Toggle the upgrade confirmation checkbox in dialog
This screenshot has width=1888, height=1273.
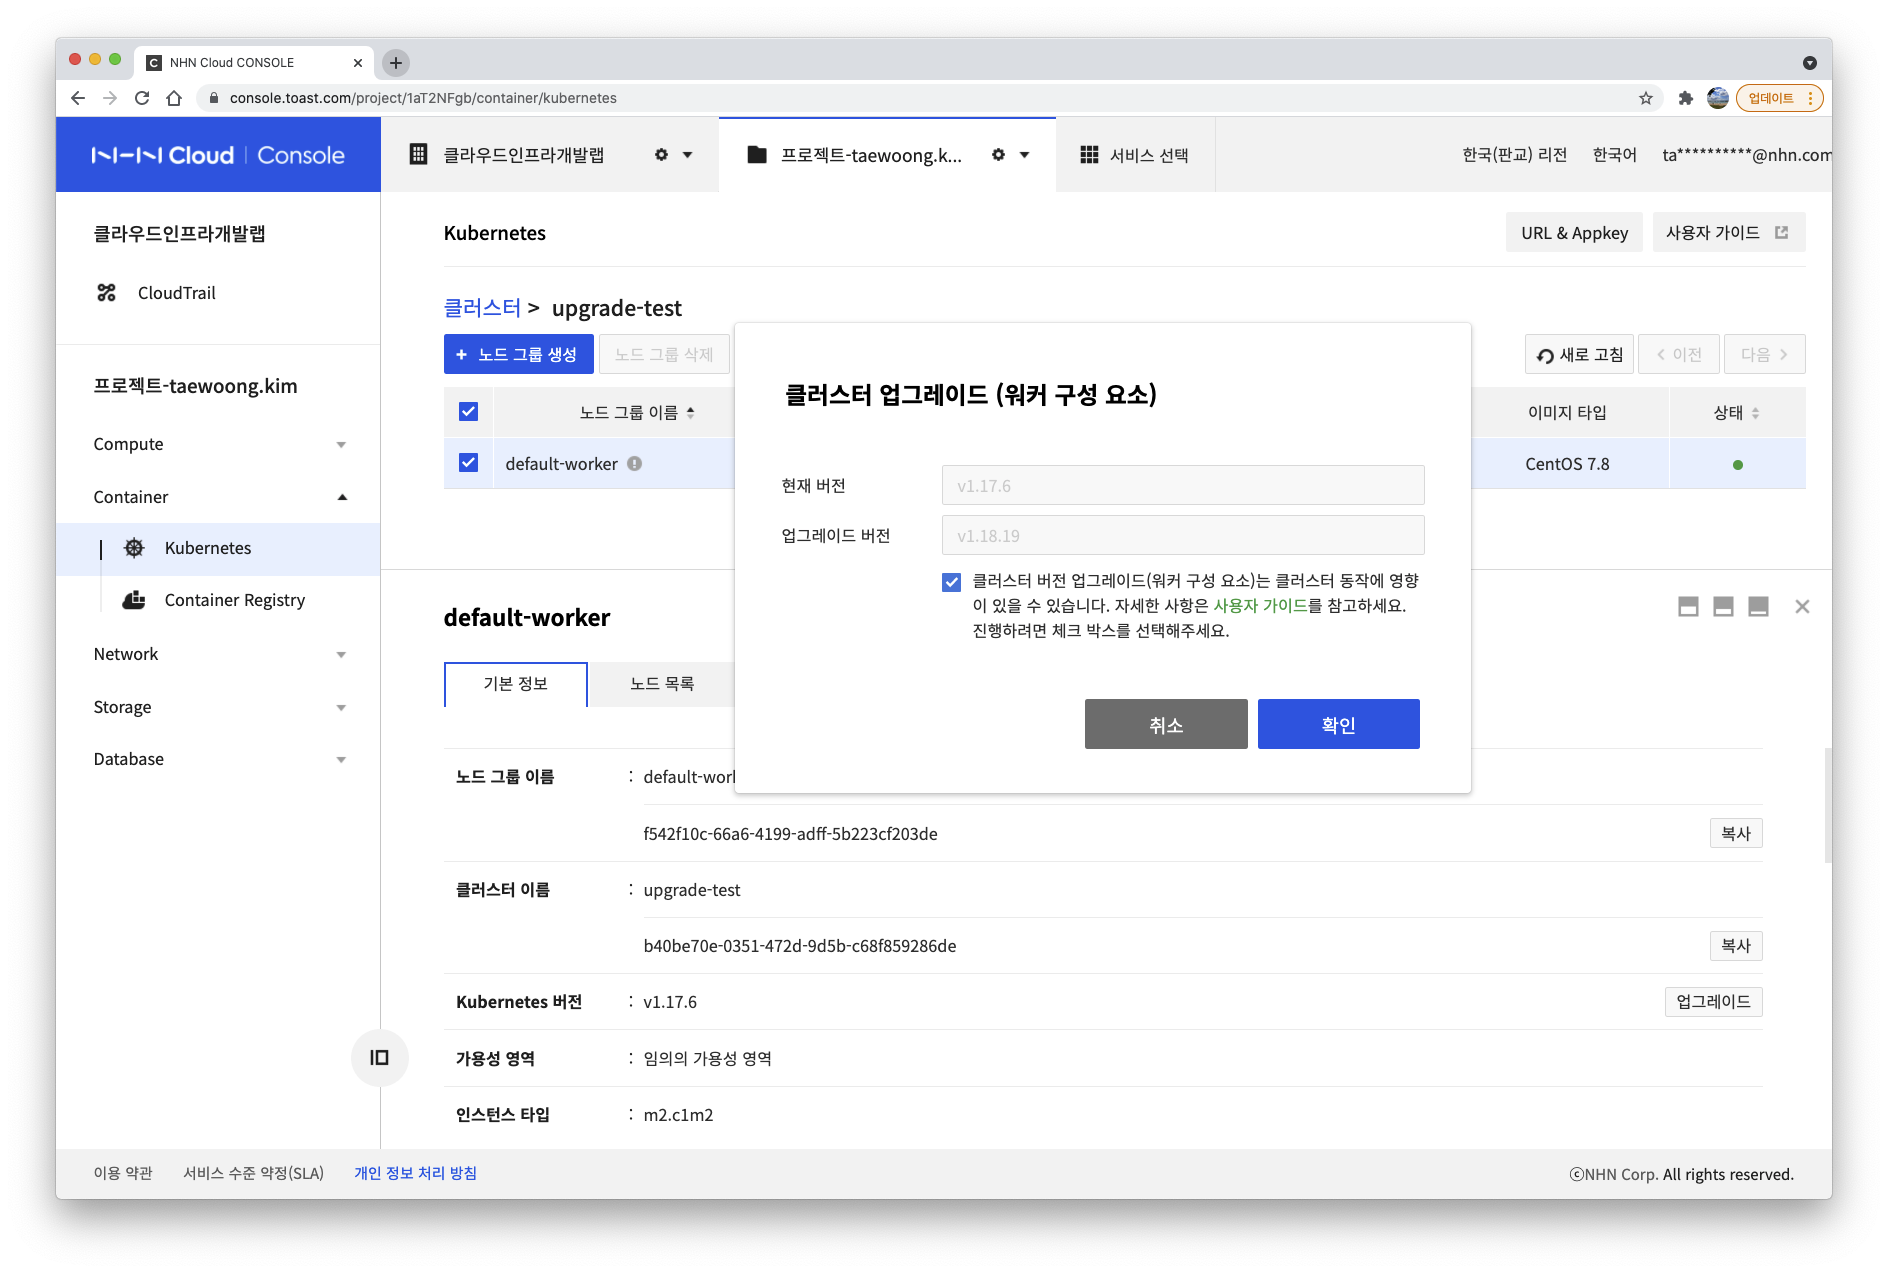pos(951,582)
